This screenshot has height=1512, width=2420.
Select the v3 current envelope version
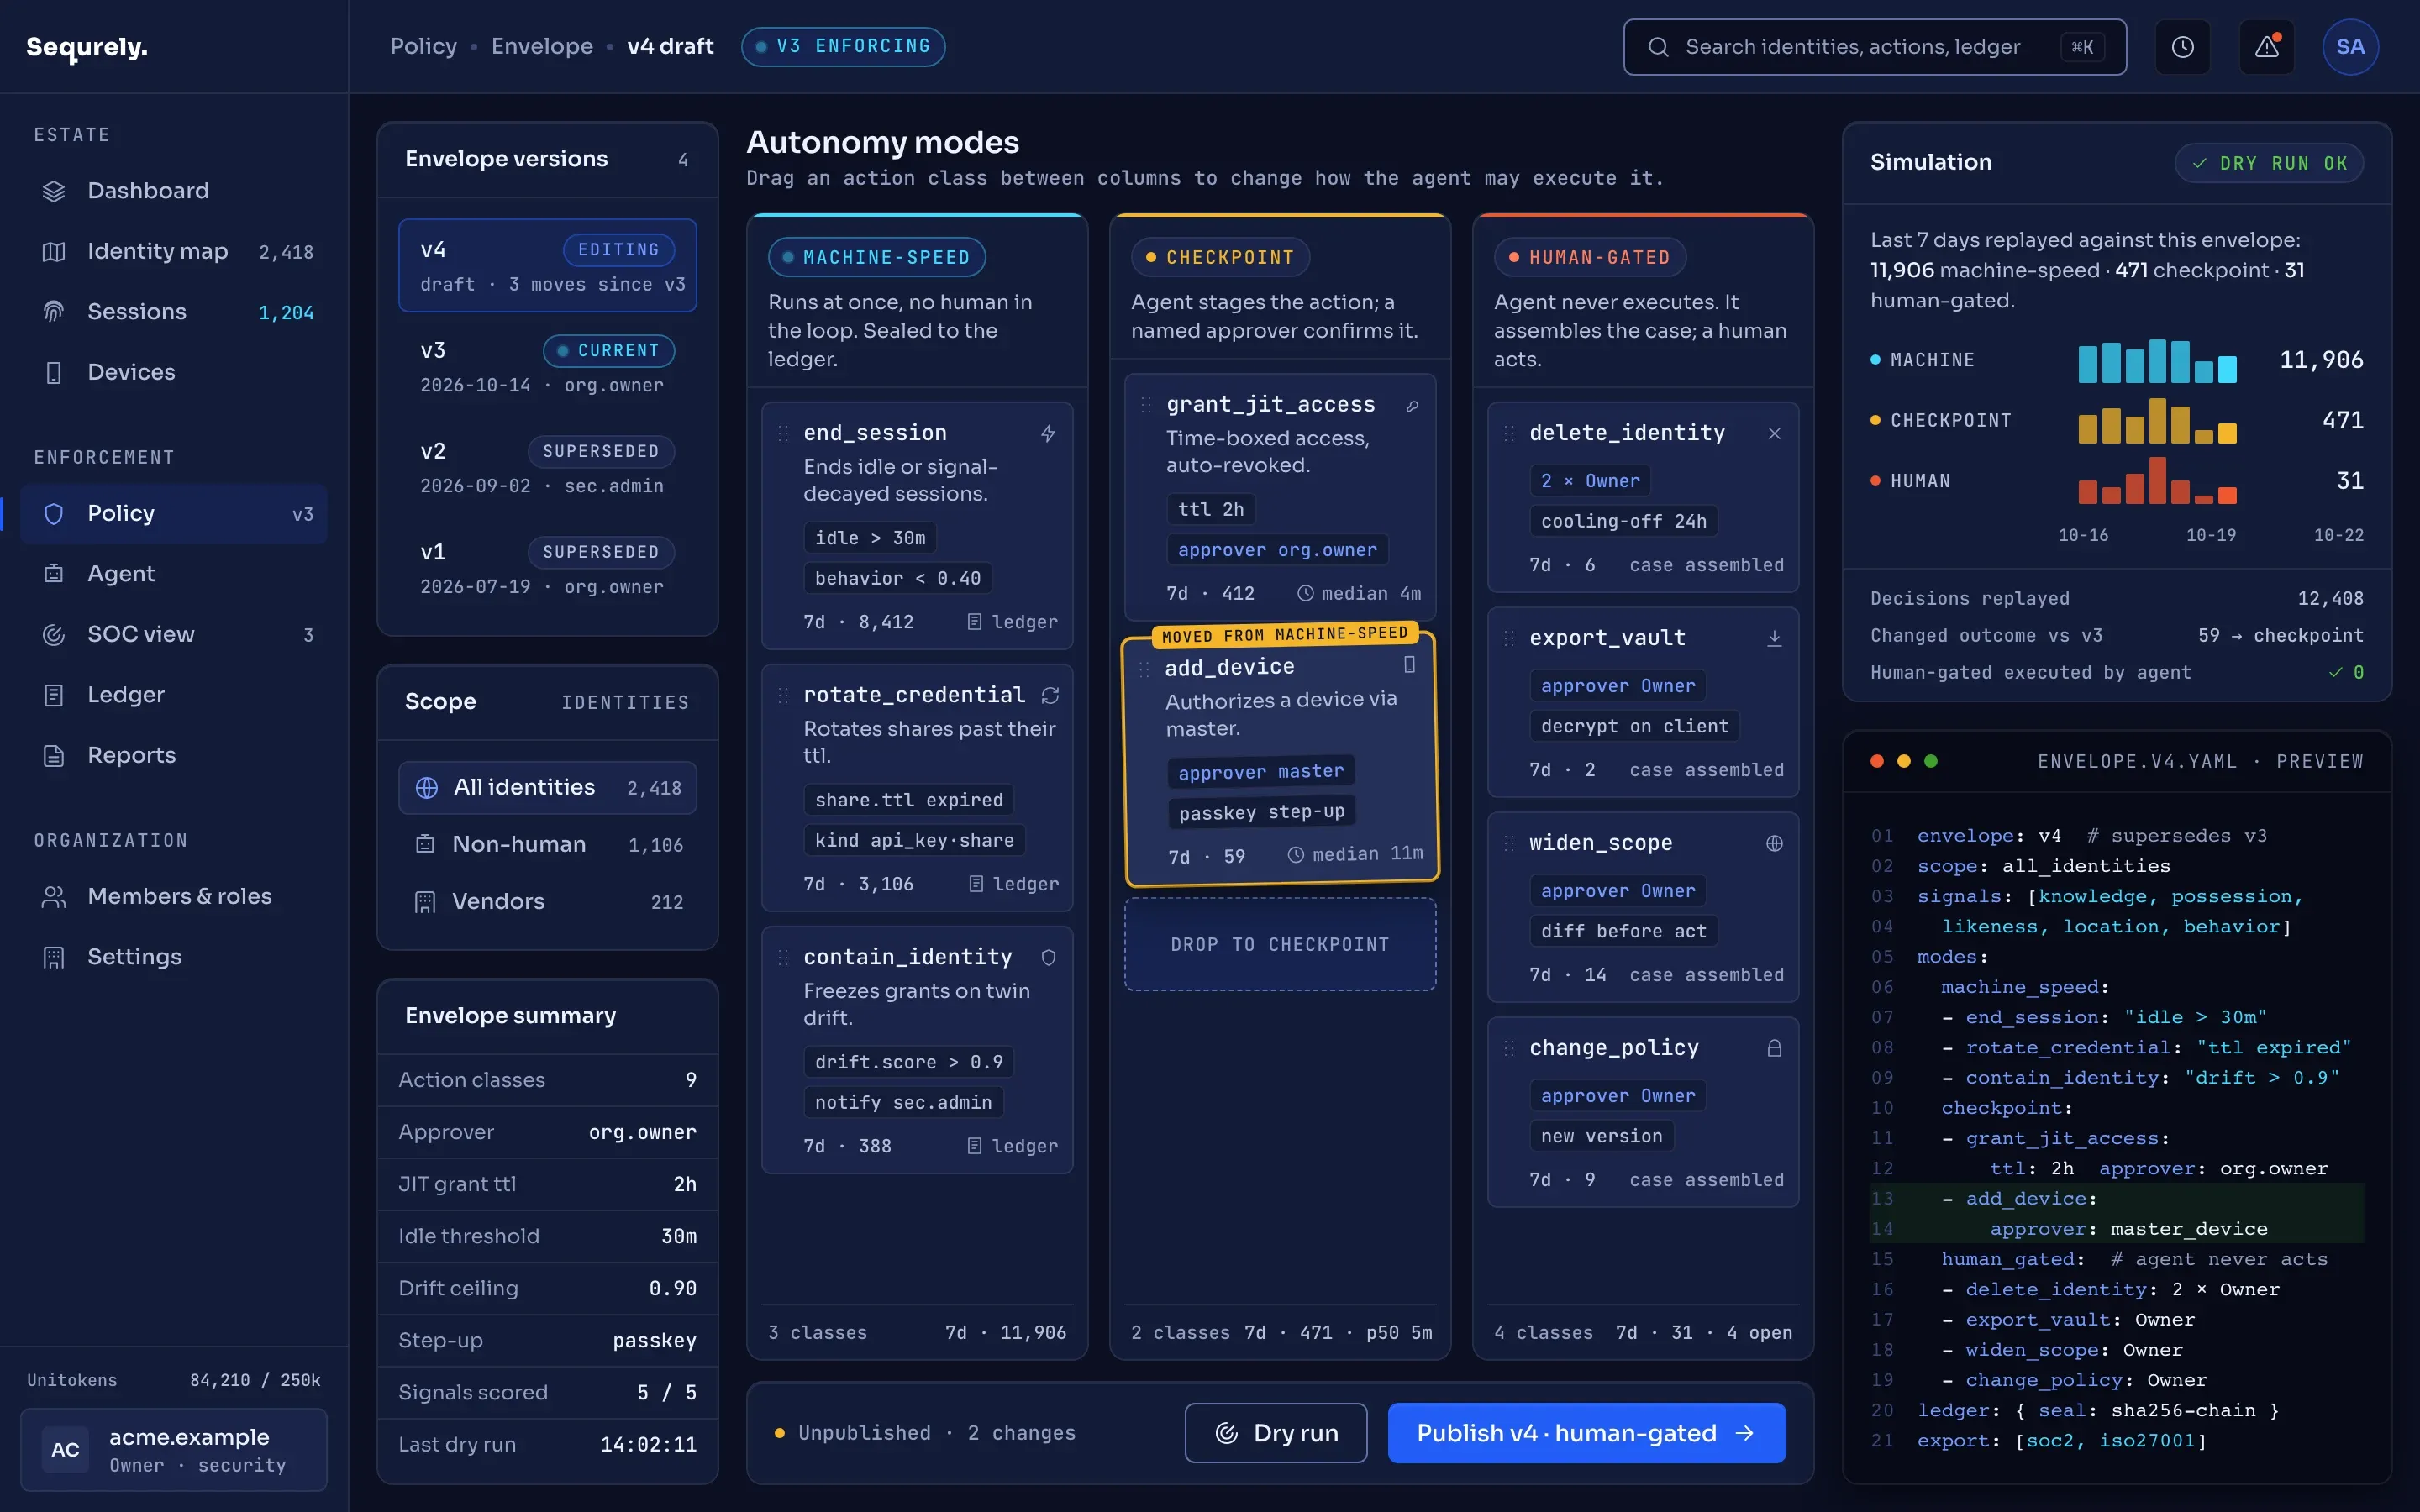(x=547, y=366)
